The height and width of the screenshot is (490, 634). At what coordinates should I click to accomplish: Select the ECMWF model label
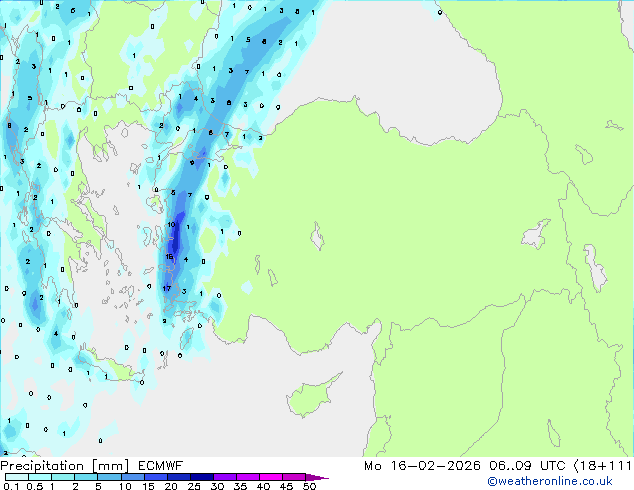[161, 466]
